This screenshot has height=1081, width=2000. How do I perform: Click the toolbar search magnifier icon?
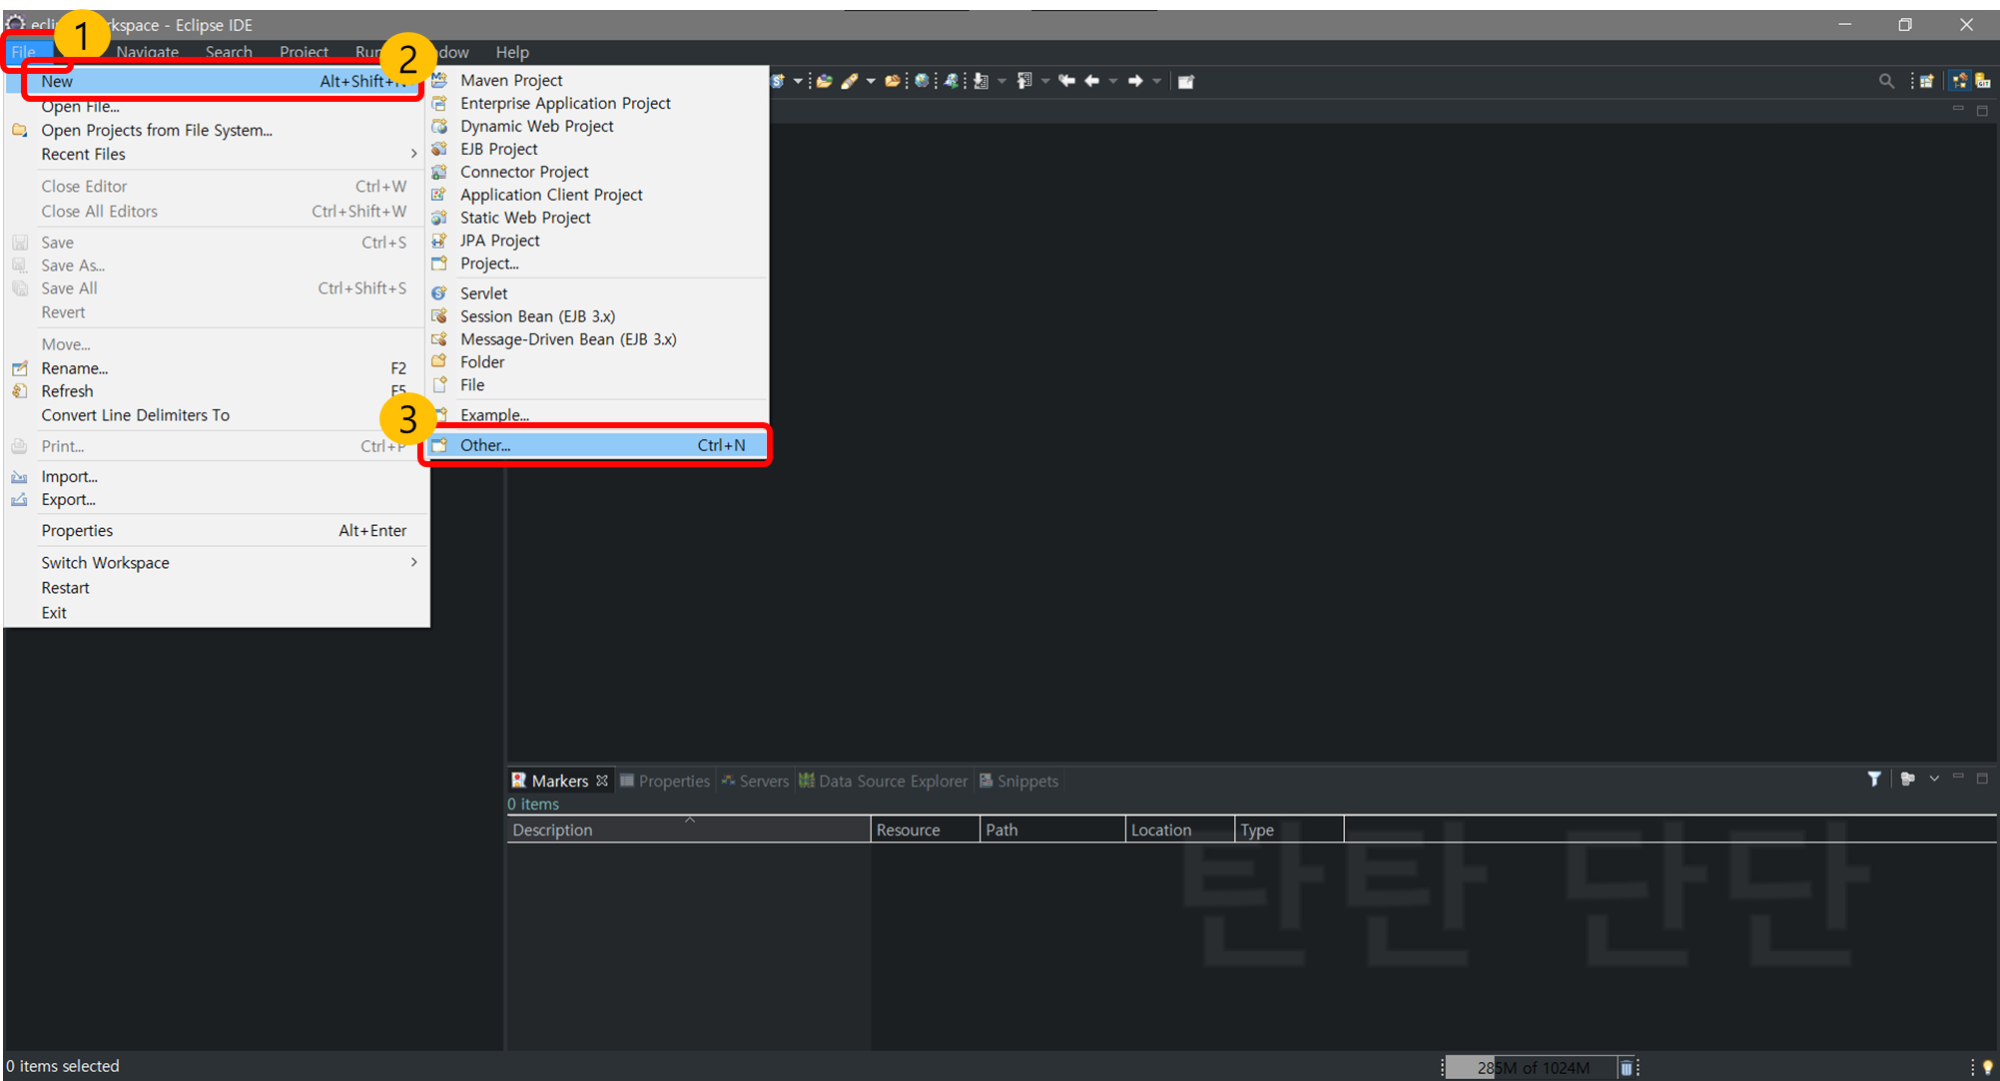click(x=1886, y=81)
